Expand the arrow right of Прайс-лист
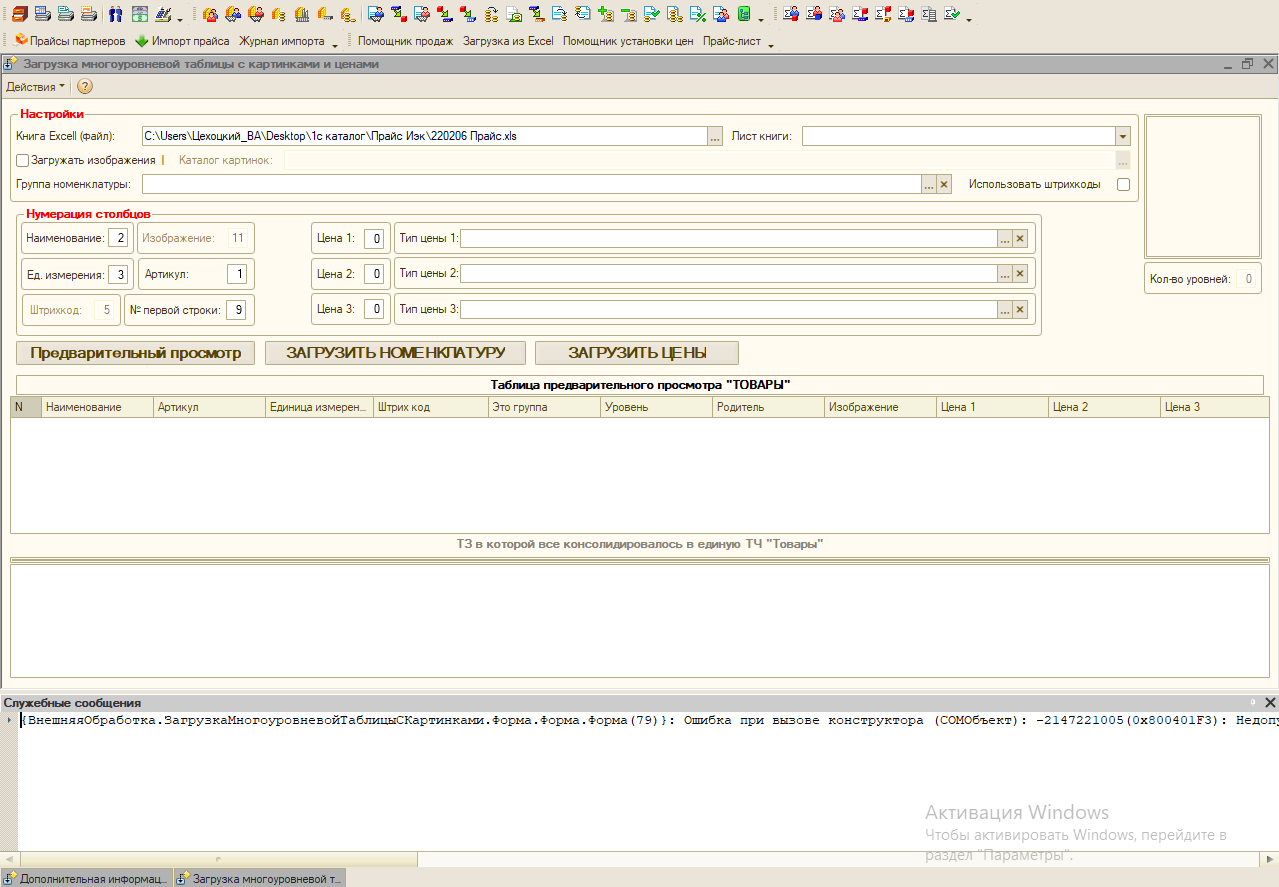This screenshot has width=1279, height=887. coord(771,44)
